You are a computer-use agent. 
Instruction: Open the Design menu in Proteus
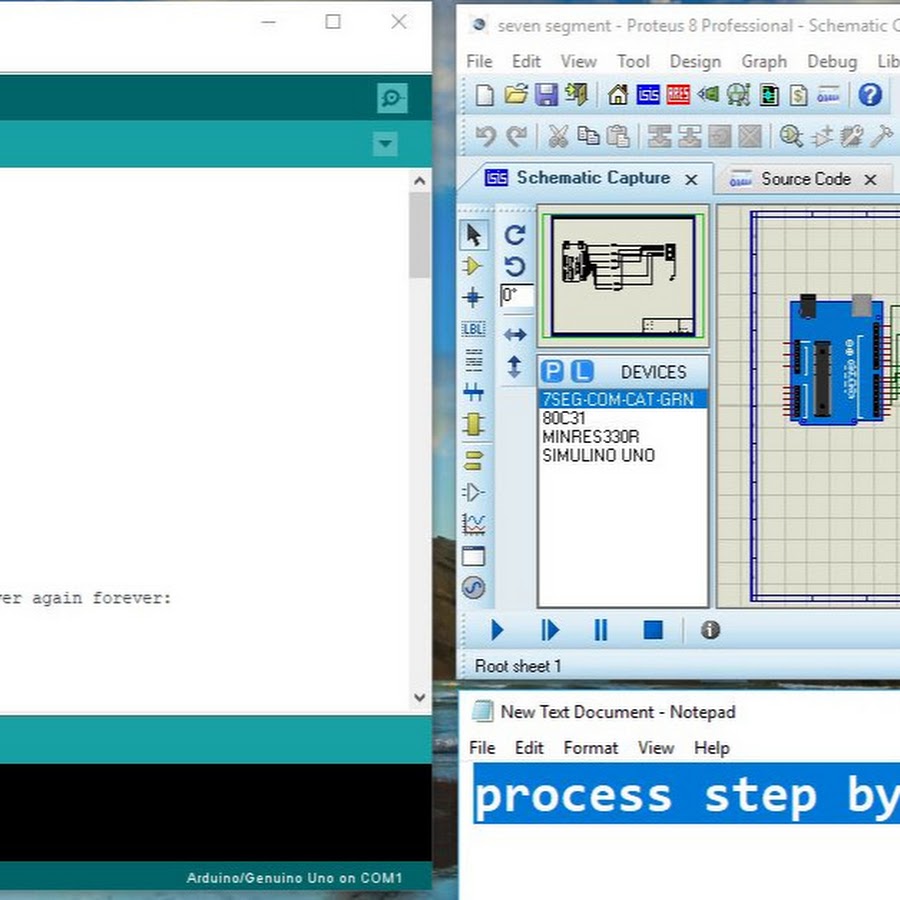pos(695,61)
